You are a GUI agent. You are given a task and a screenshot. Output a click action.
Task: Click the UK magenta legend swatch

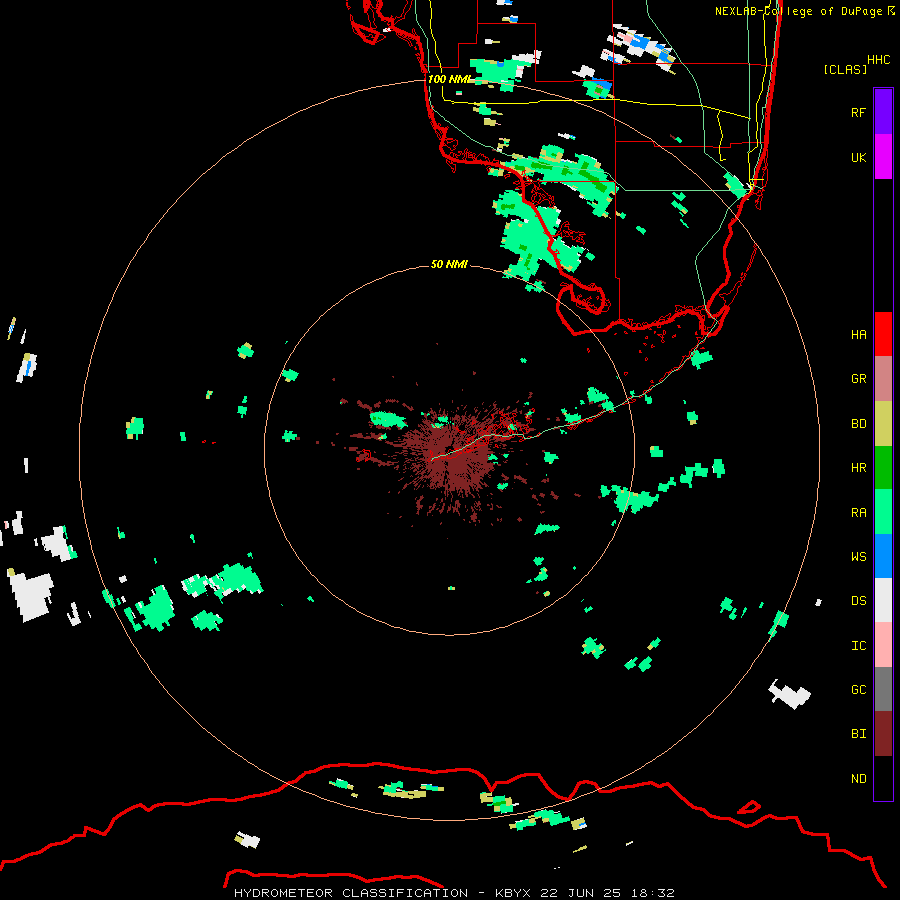883,157
